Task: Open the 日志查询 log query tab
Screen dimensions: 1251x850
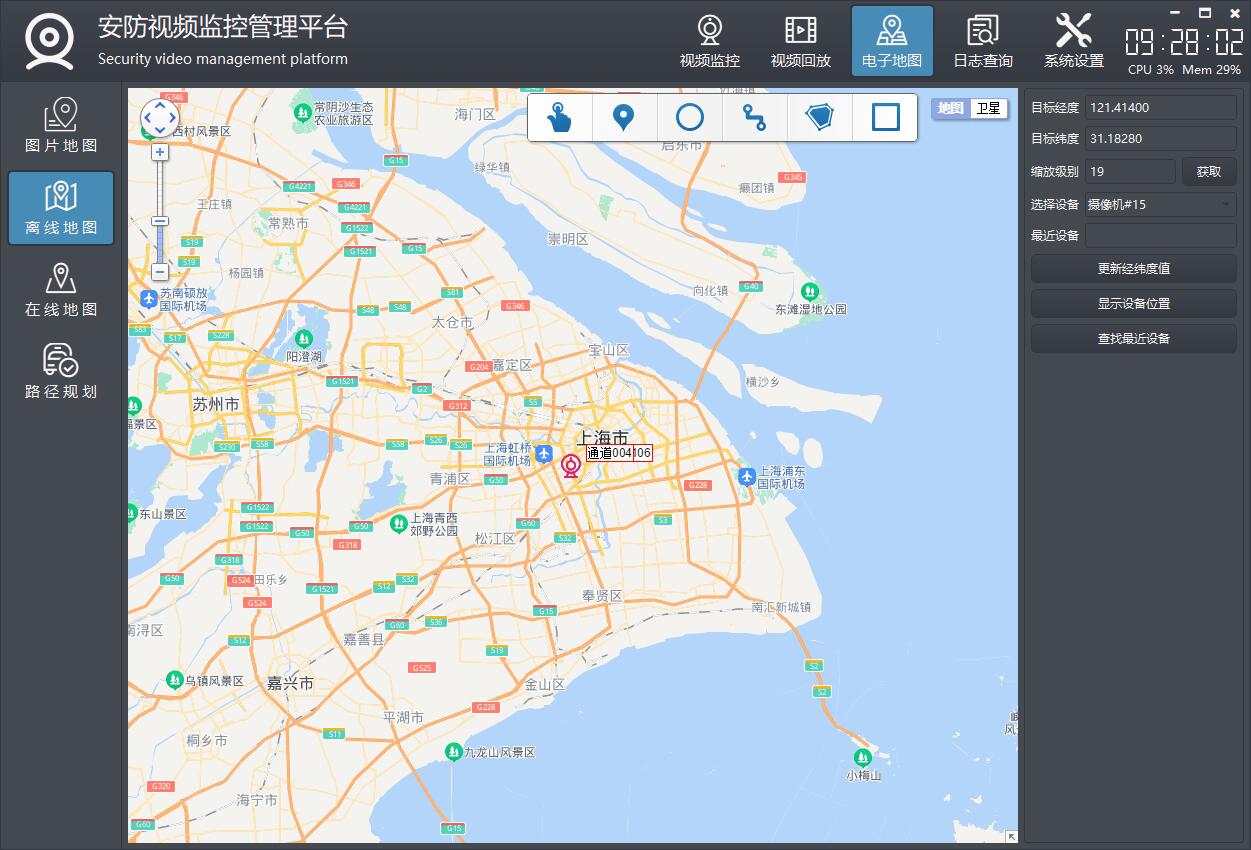Action: [982, 41]
